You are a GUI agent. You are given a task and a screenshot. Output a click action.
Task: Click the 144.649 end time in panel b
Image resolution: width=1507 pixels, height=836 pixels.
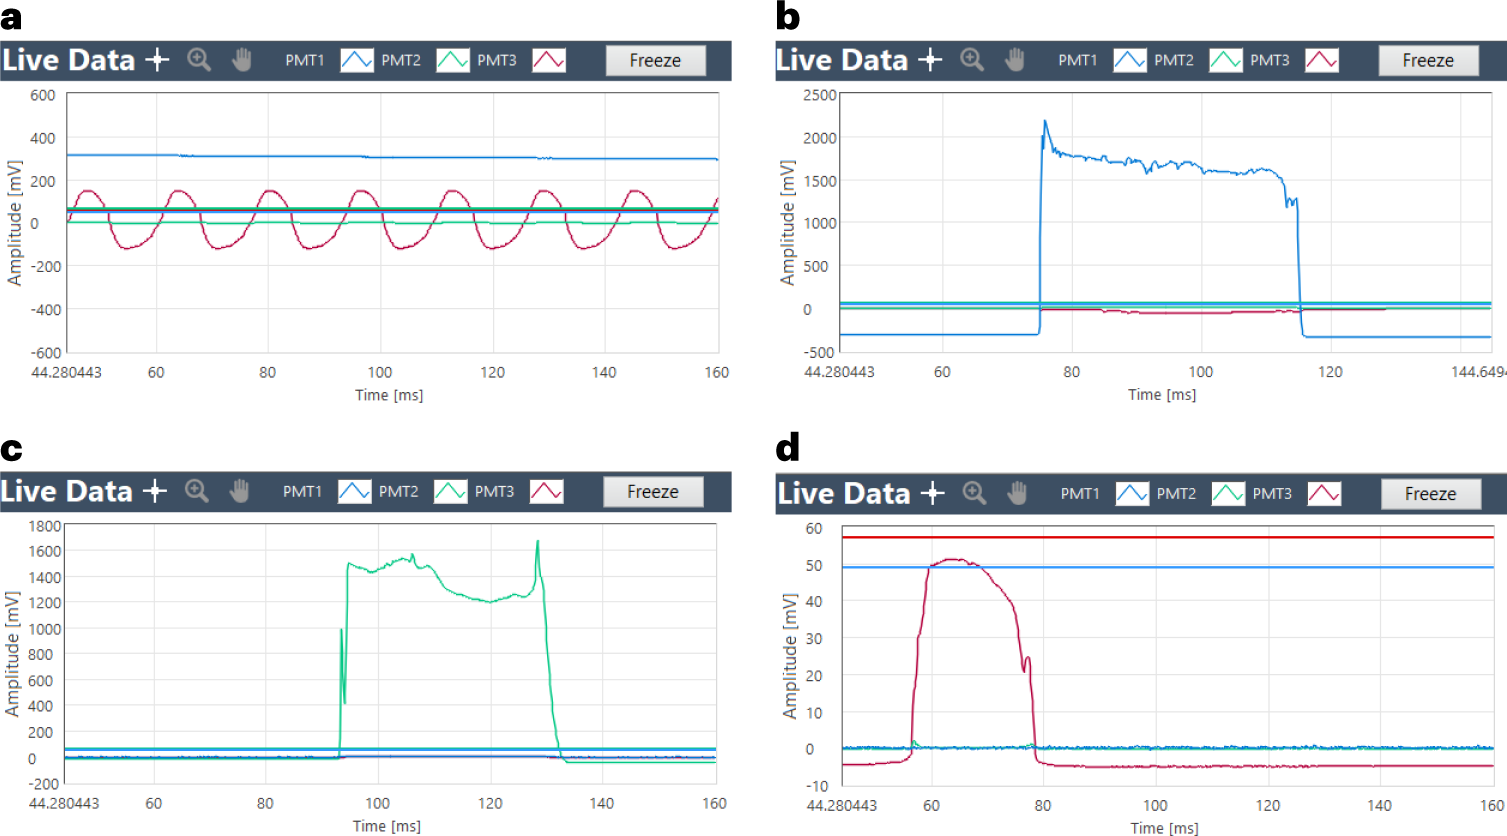(x=1479, y=372)
